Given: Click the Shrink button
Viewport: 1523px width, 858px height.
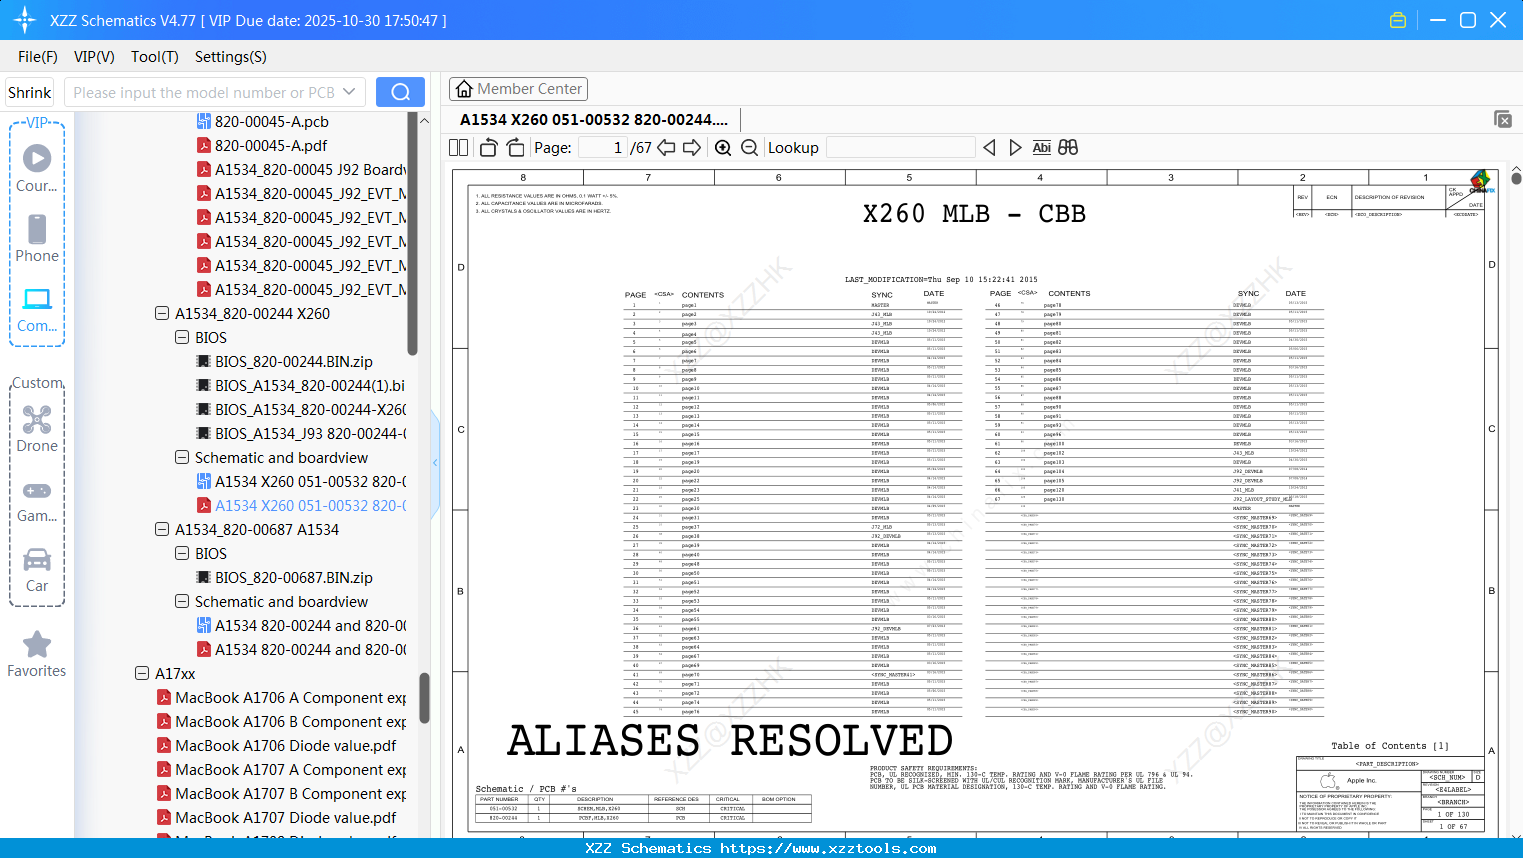Looking at the screenshot, I should click(30, 92).
